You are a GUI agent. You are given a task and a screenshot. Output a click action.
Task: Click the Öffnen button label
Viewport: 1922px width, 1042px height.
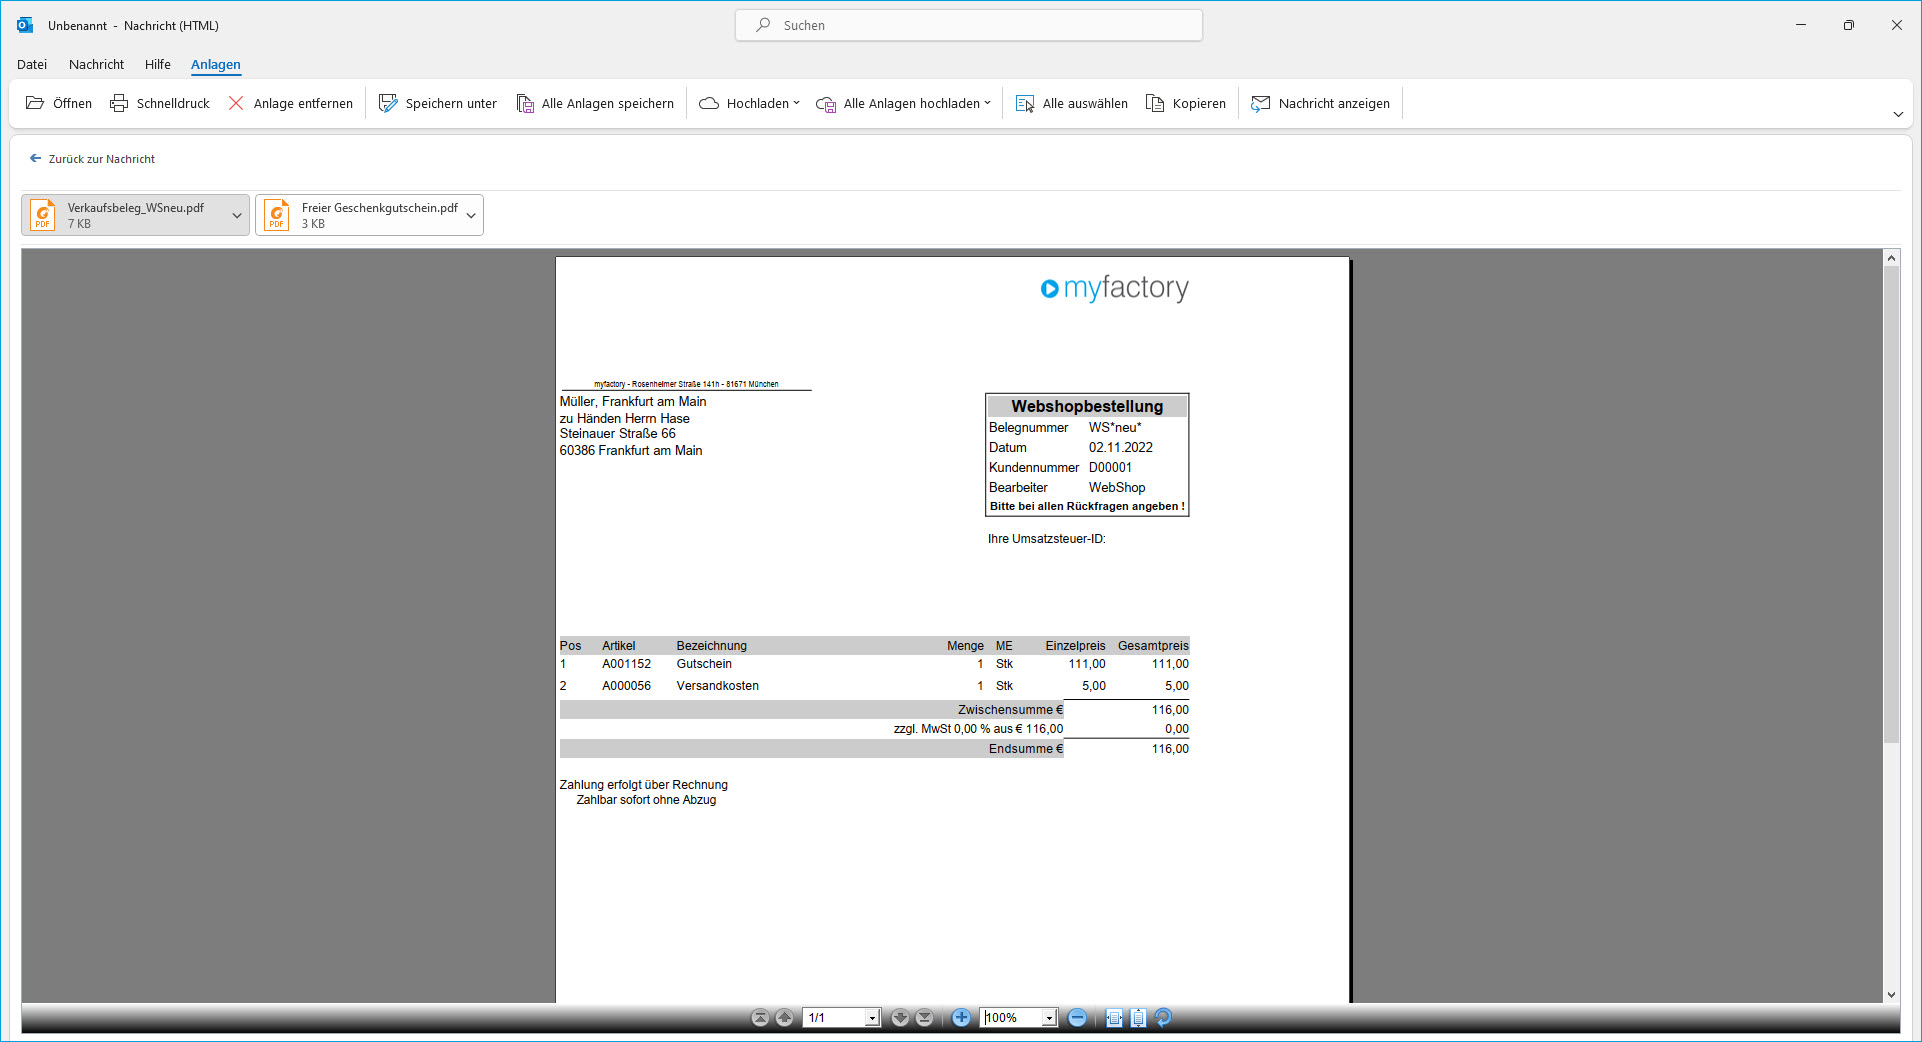point(73,103)
